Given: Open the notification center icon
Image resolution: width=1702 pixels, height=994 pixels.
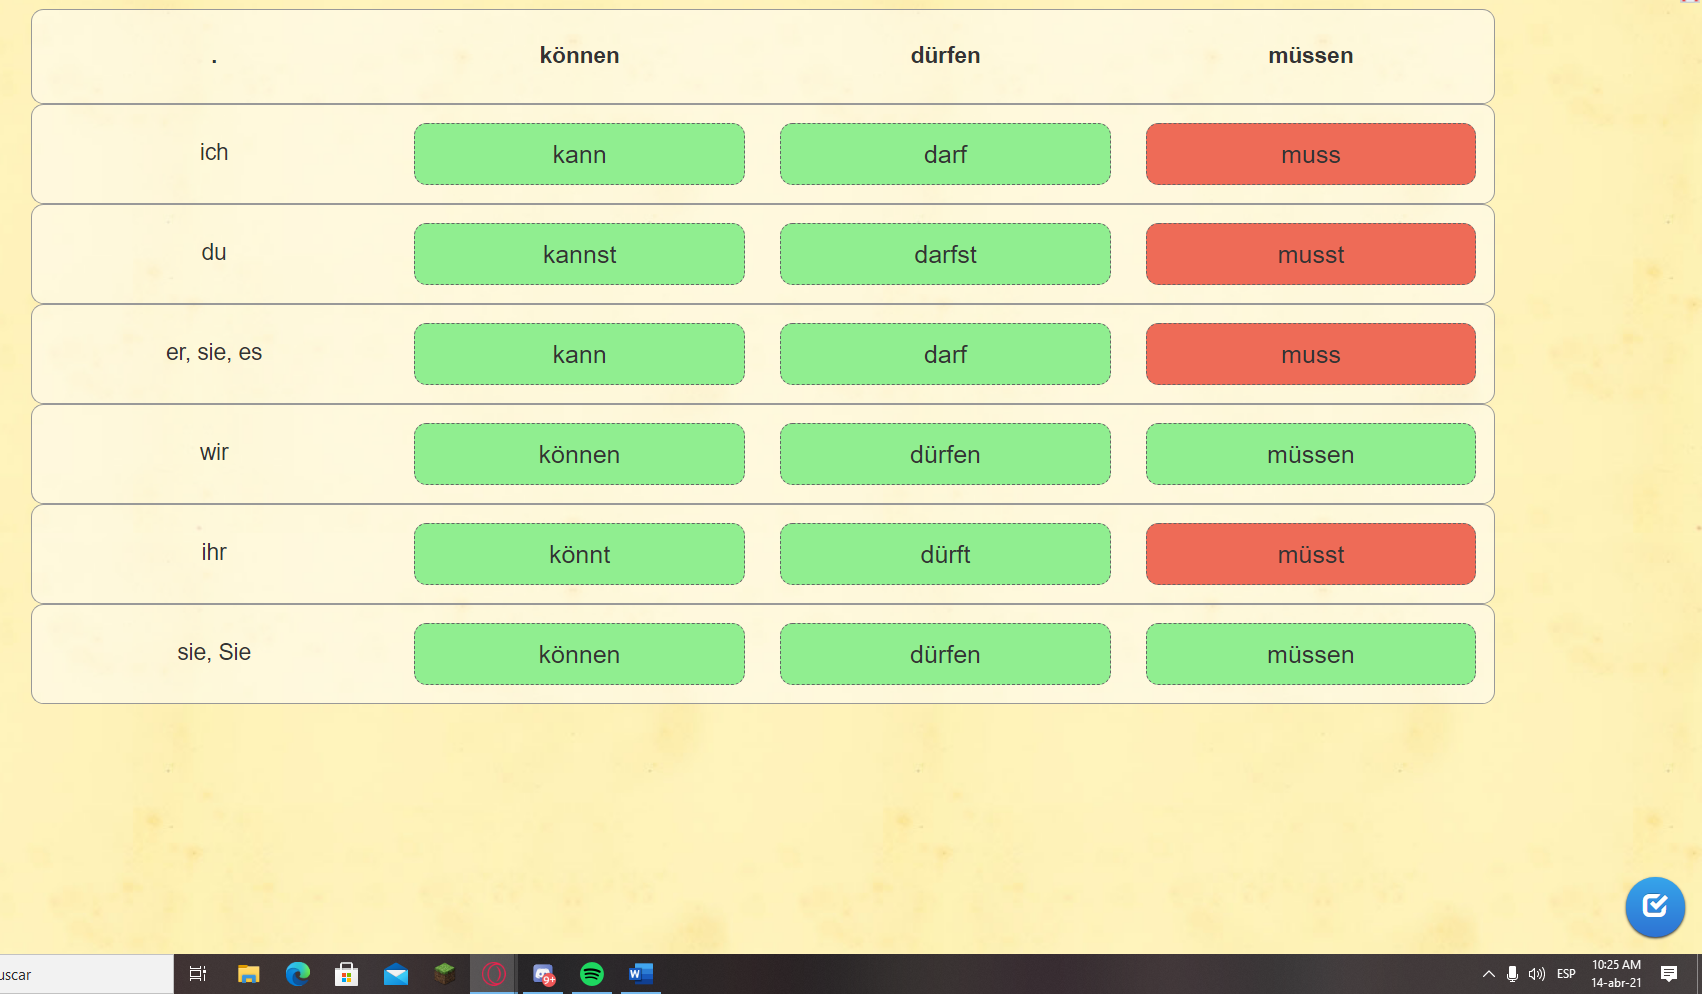Looking at the screenshot, I should [1669, 974].
